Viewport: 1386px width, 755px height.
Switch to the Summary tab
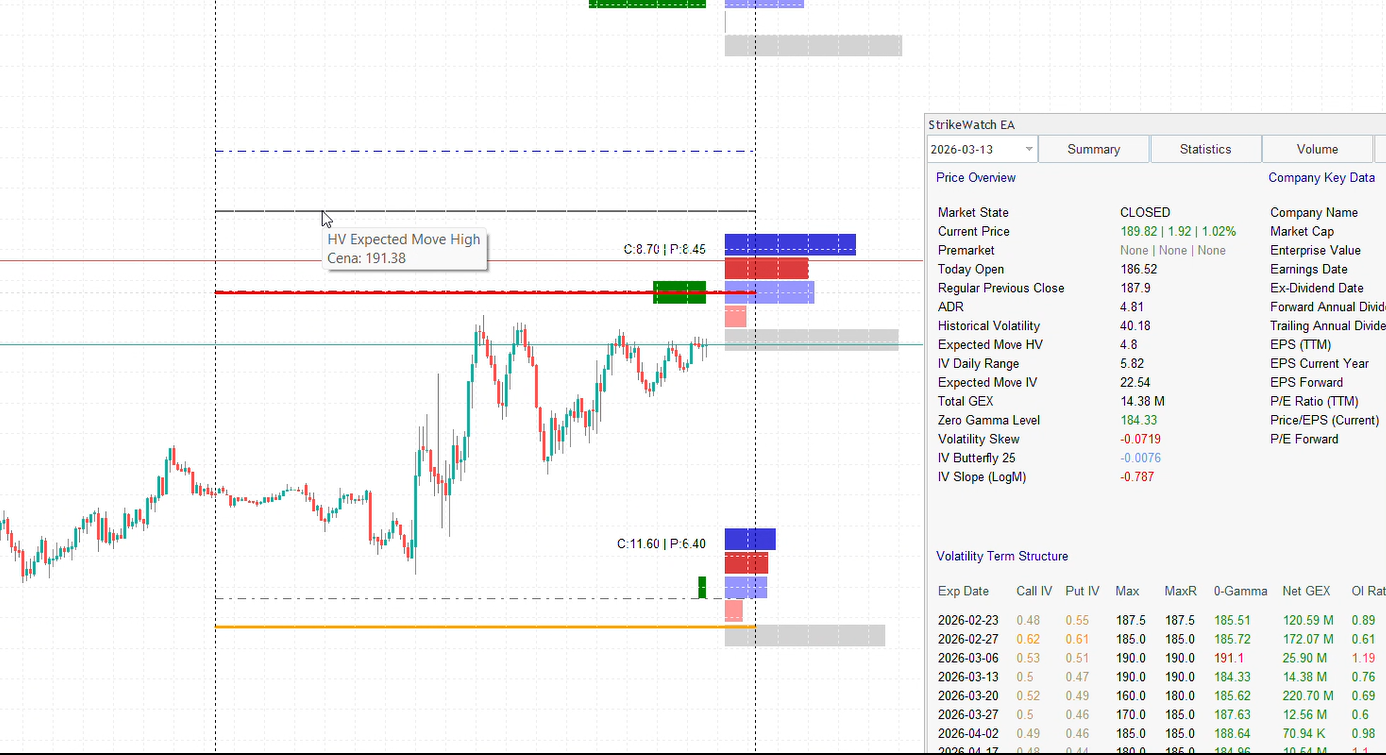[1093, 149]
